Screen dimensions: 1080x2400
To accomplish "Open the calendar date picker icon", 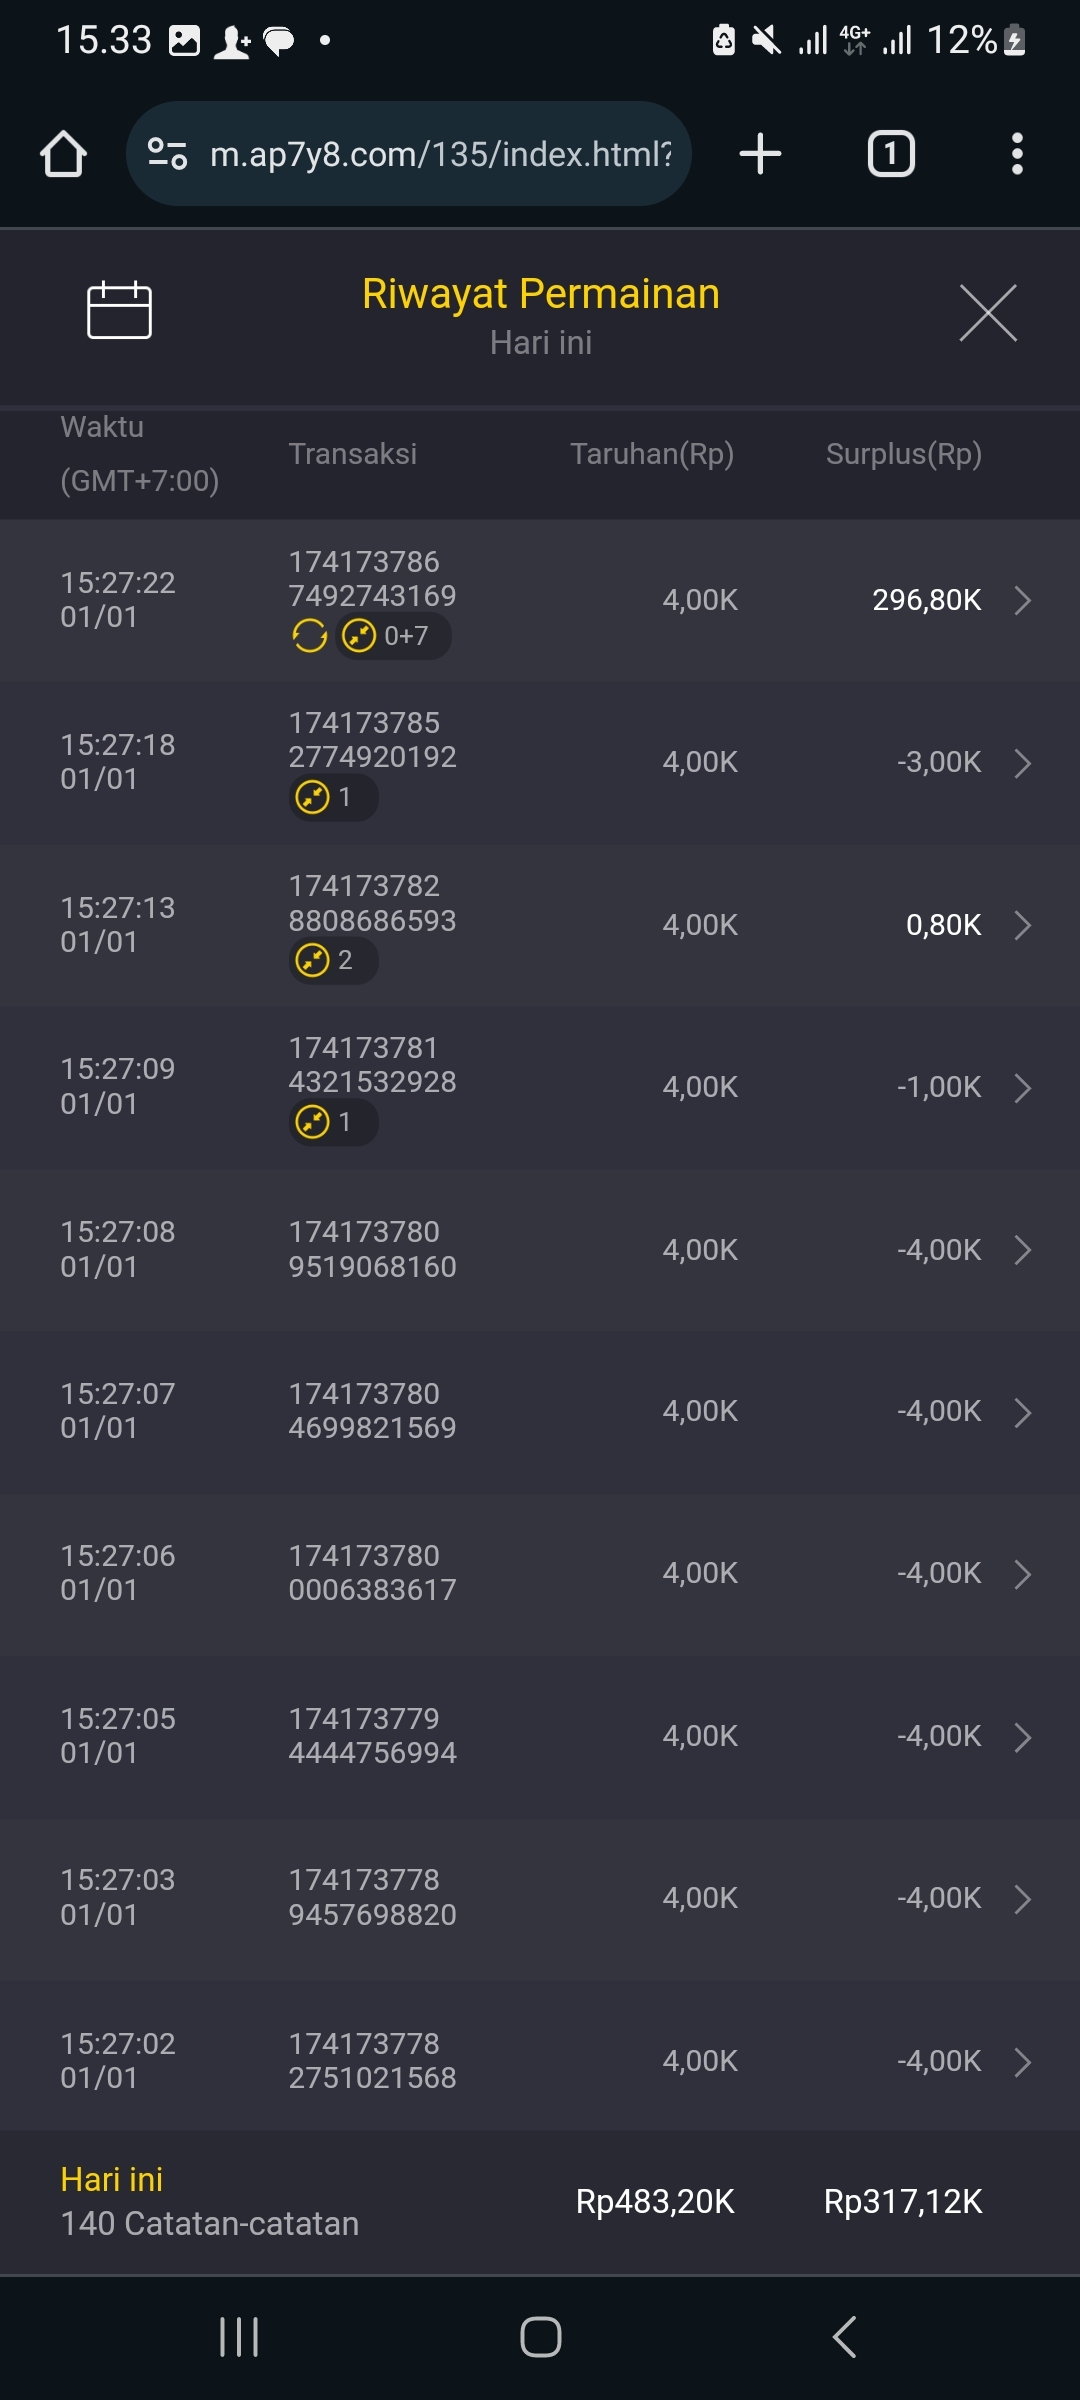I will click(119, 311).
